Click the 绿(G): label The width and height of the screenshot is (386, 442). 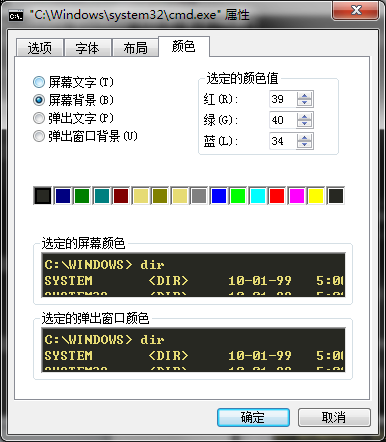pyautogui.click(x=221, y=120)
